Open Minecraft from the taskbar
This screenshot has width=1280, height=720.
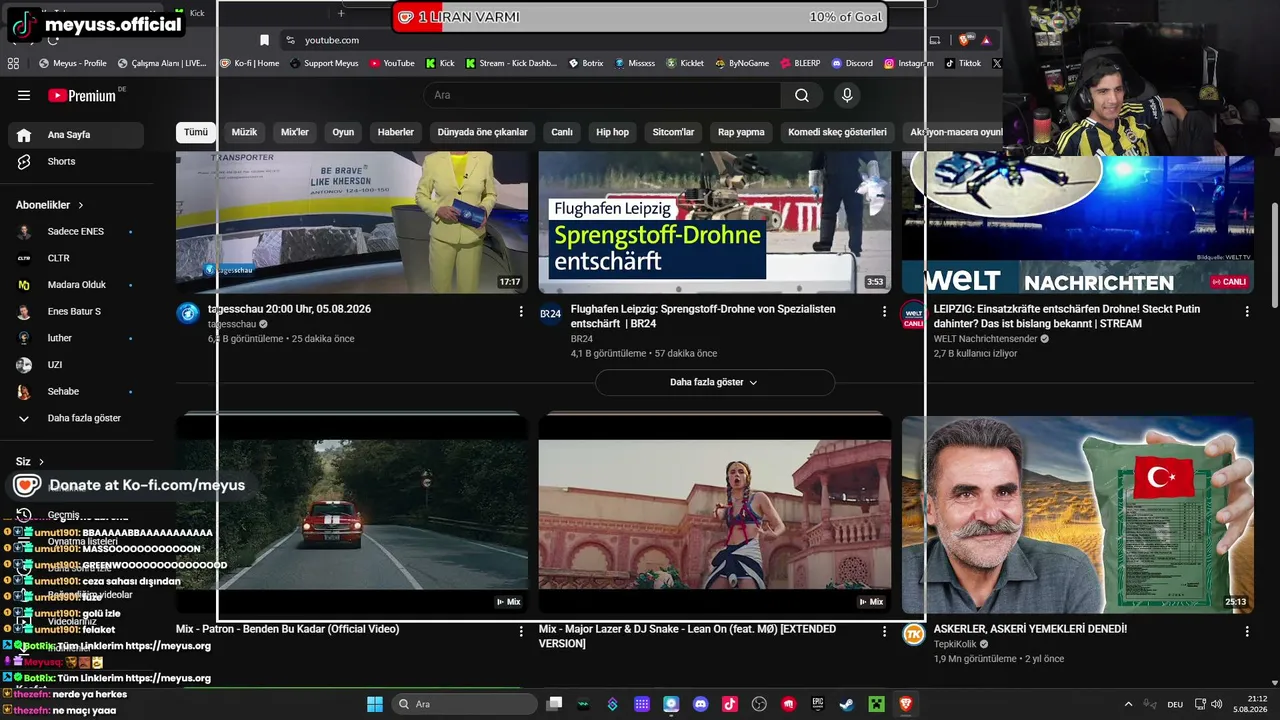click(876, 704)
